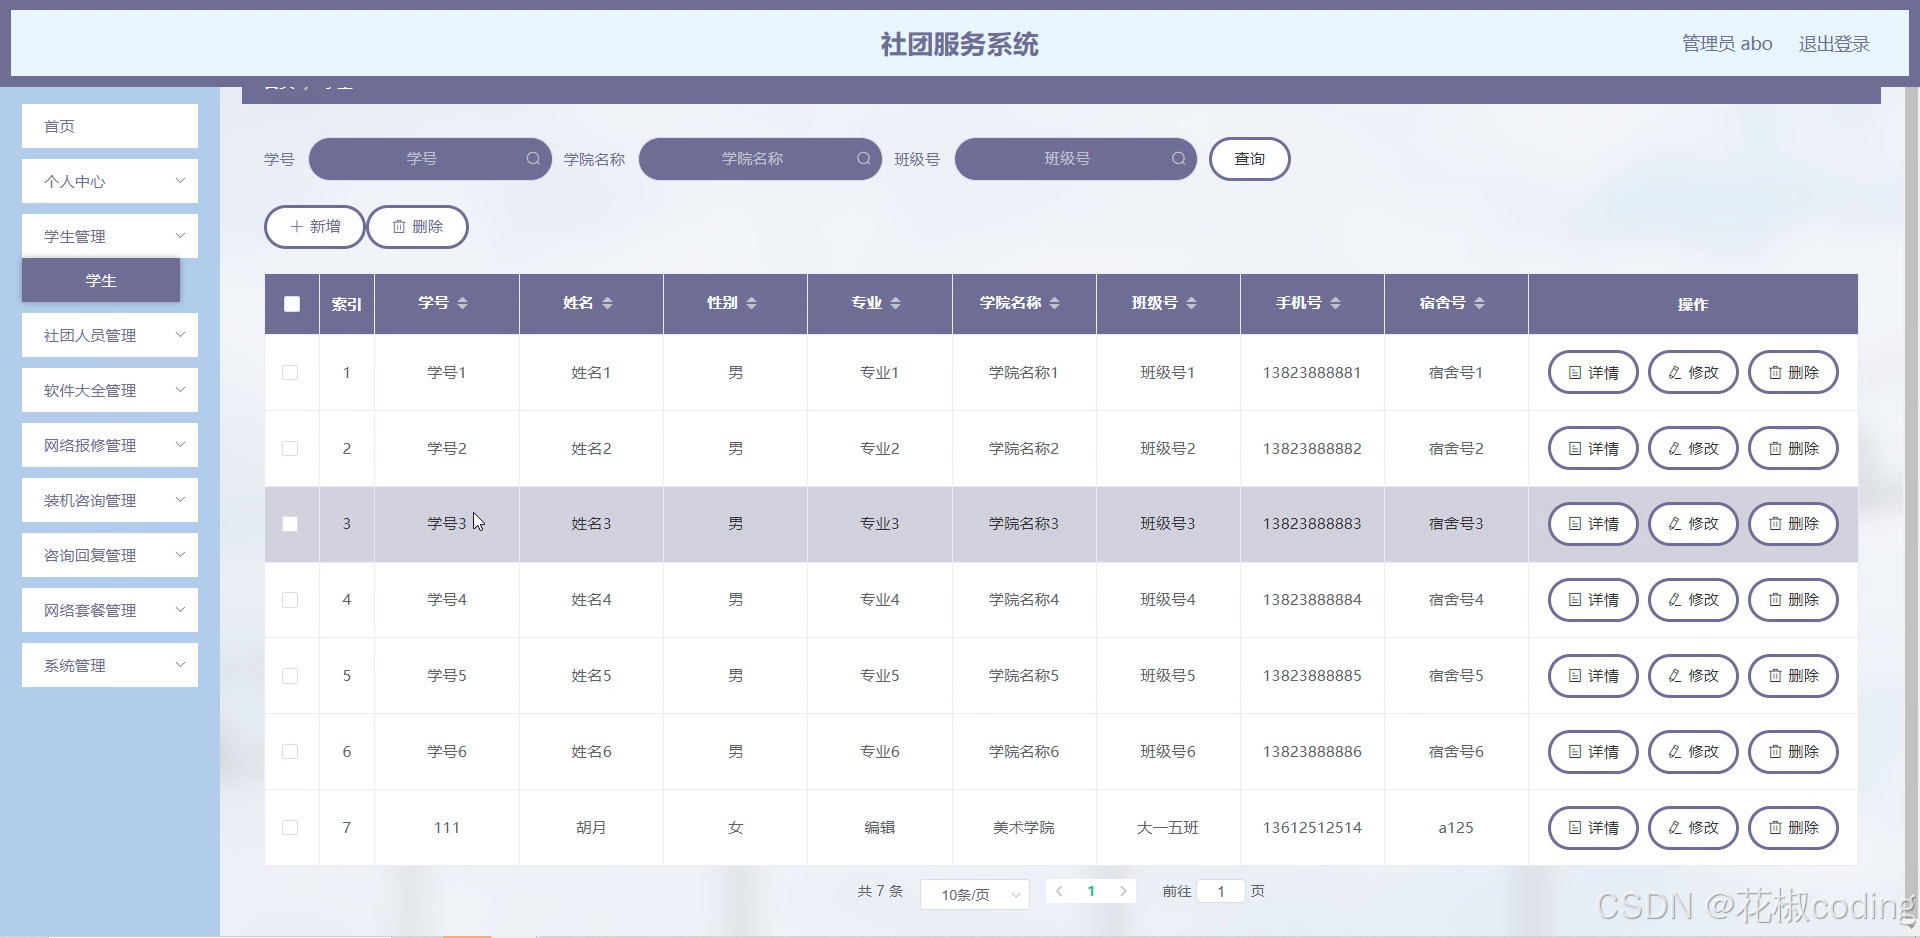Open the 10条/页 page size dropdown
Screen dimensions: 1920x938
tap(975, 894)
